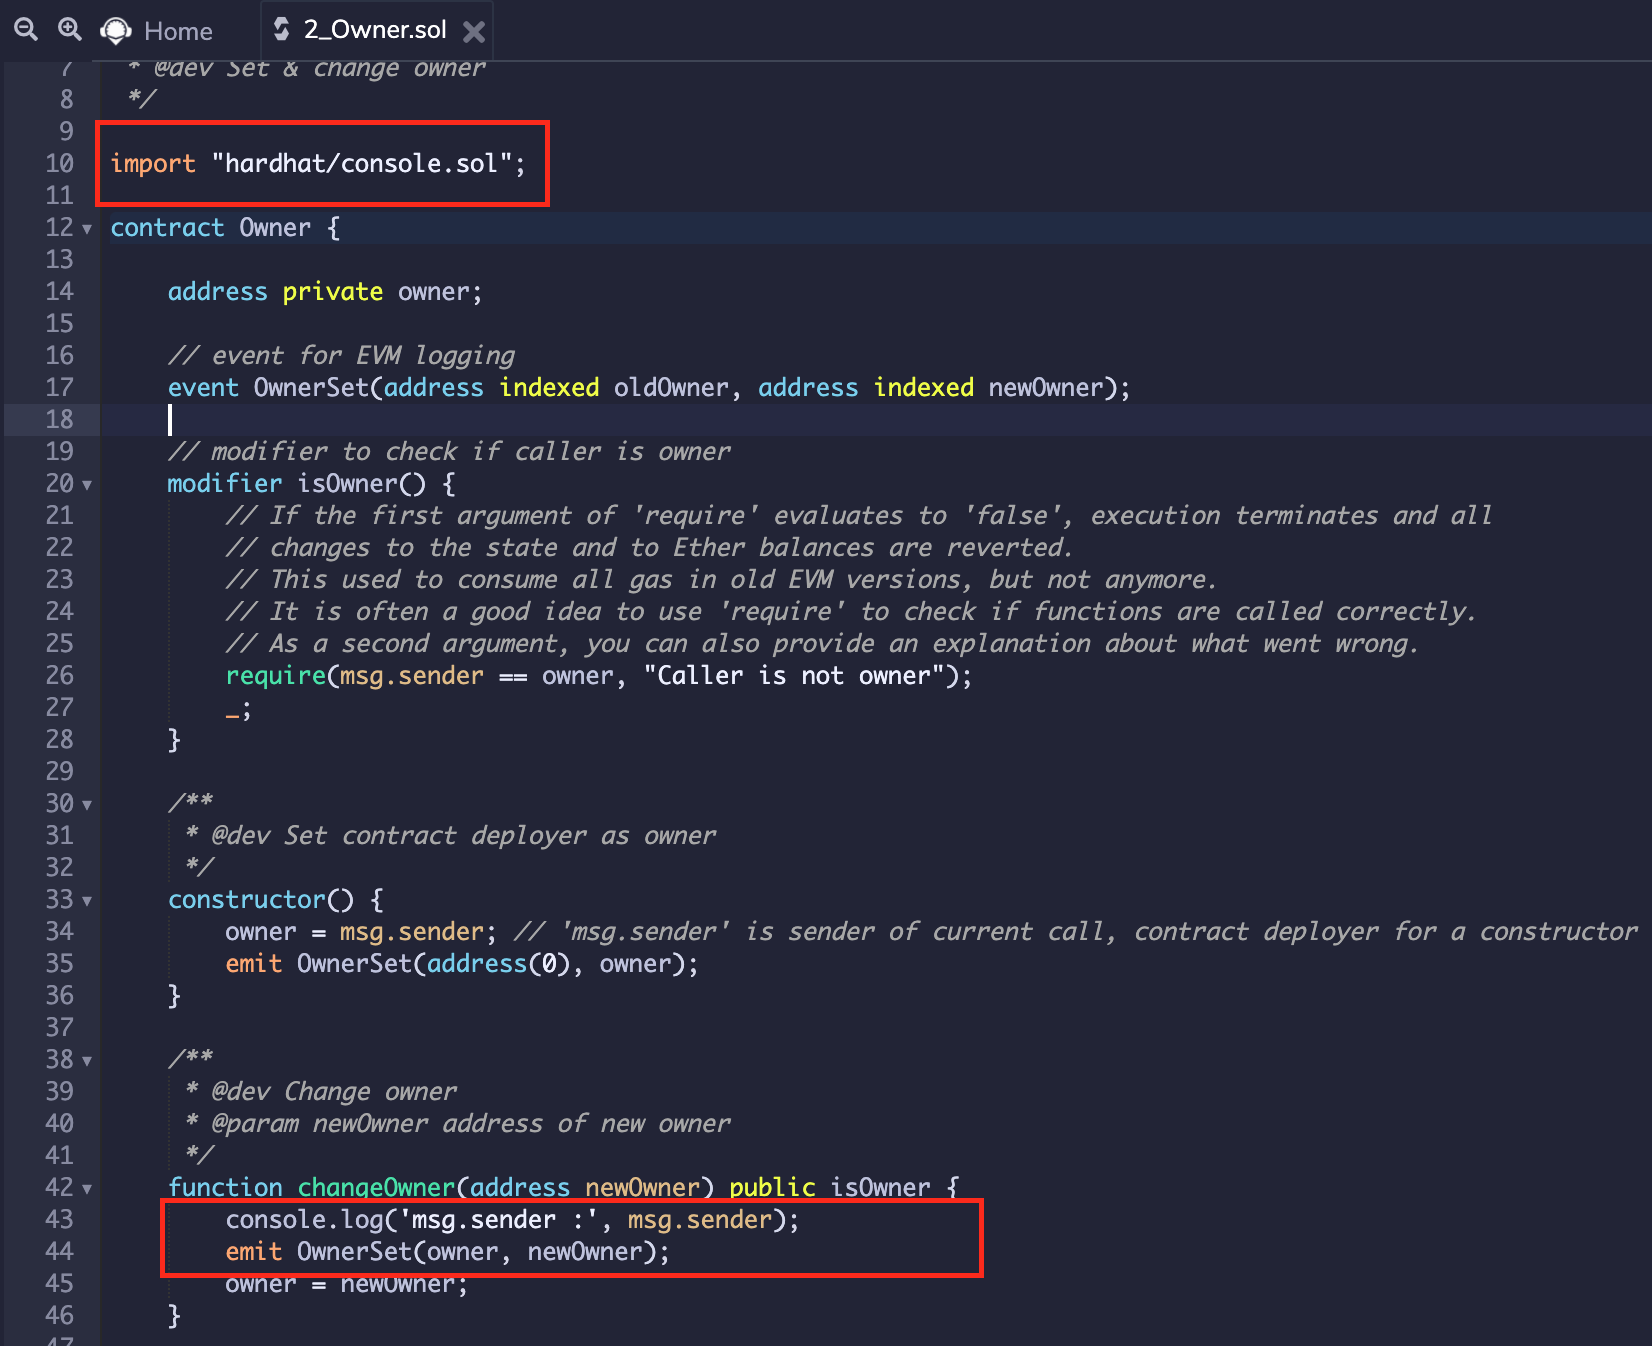Viewport: 1652px width, 1346px height.
Task: Click 'emit OwnerSet(owner, newOwner);' line
Action: coord(448,1251)
